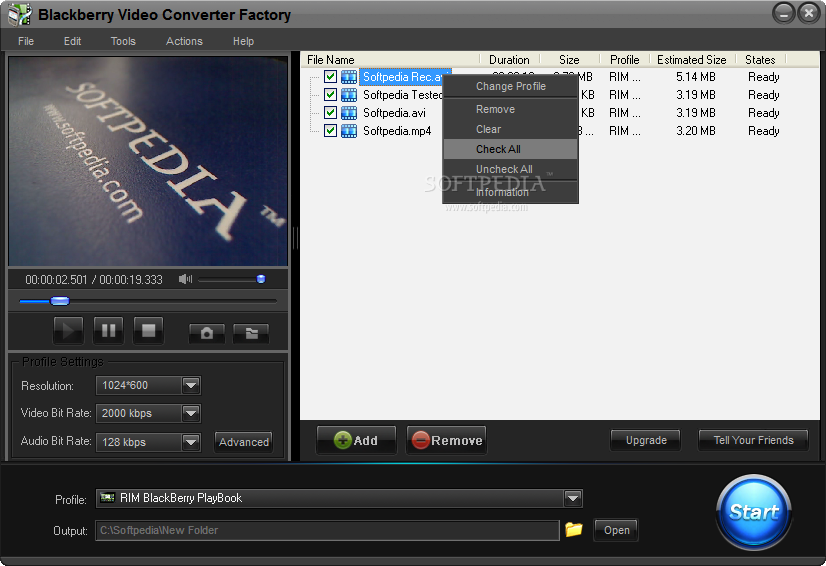
Task: Select Check All in context menu
Action: coord(510,149)
